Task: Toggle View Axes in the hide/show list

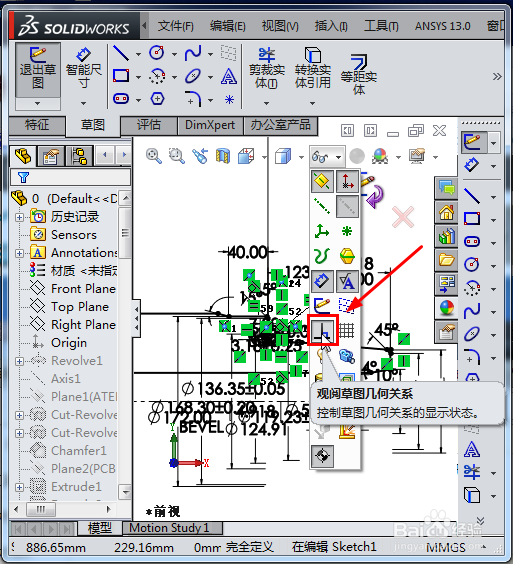Action: pyautogui.click(x=322, y=206)
